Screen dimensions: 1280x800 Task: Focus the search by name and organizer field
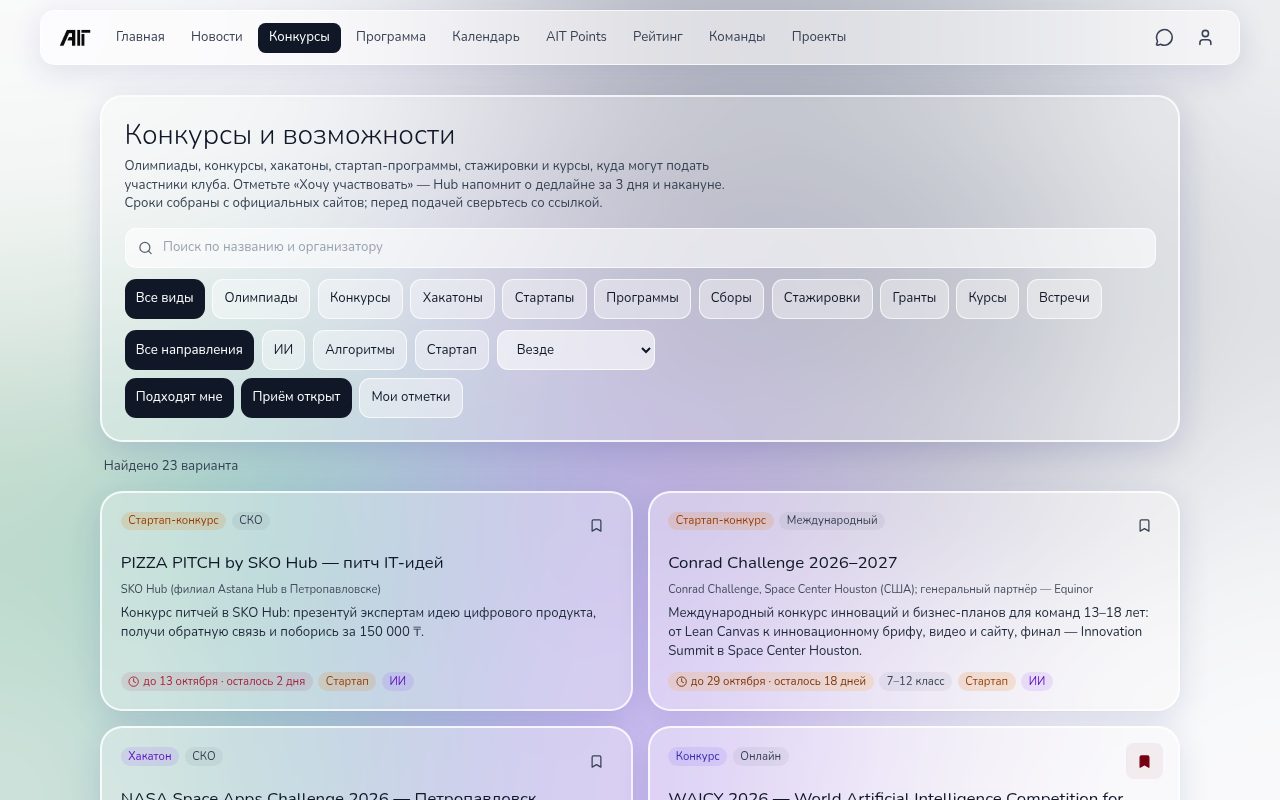click(x=640, y=248)
